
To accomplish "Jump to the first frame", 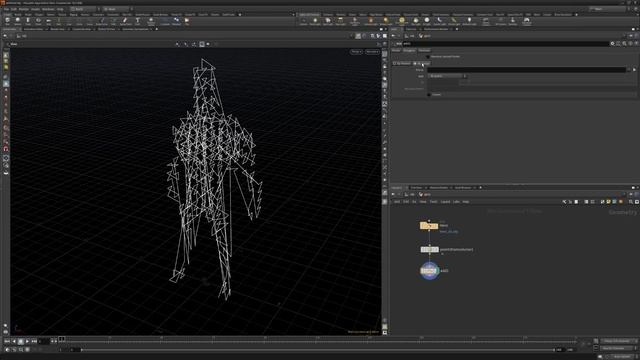I will [7, 341].
